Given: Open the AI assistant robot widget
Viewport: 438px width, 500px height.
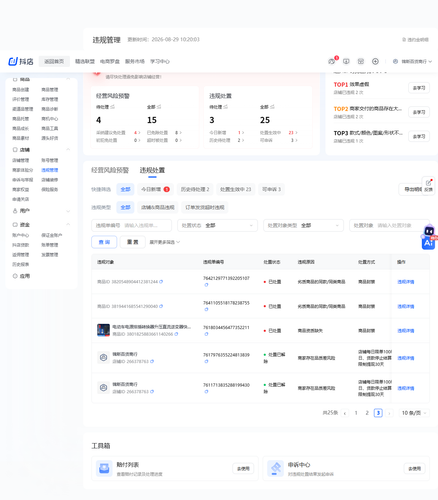Looking at the screenshot, I should click(x=429, y=237).
